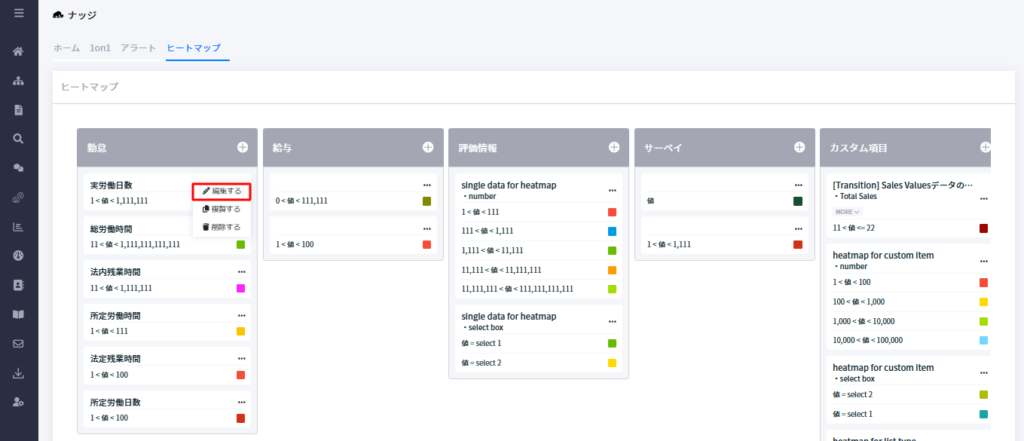Screen dimensions: 1024x441
Task: Select the ヒートマップ tab
Action: point(193,48)
